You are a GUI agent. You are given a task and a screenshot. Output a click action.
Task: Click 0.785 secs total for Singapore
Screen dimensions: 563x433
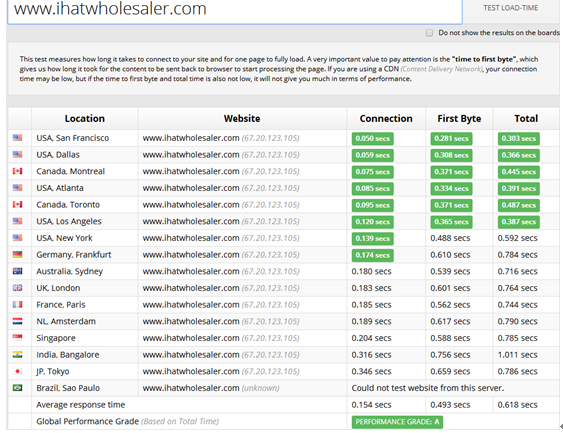click(517, 338)
